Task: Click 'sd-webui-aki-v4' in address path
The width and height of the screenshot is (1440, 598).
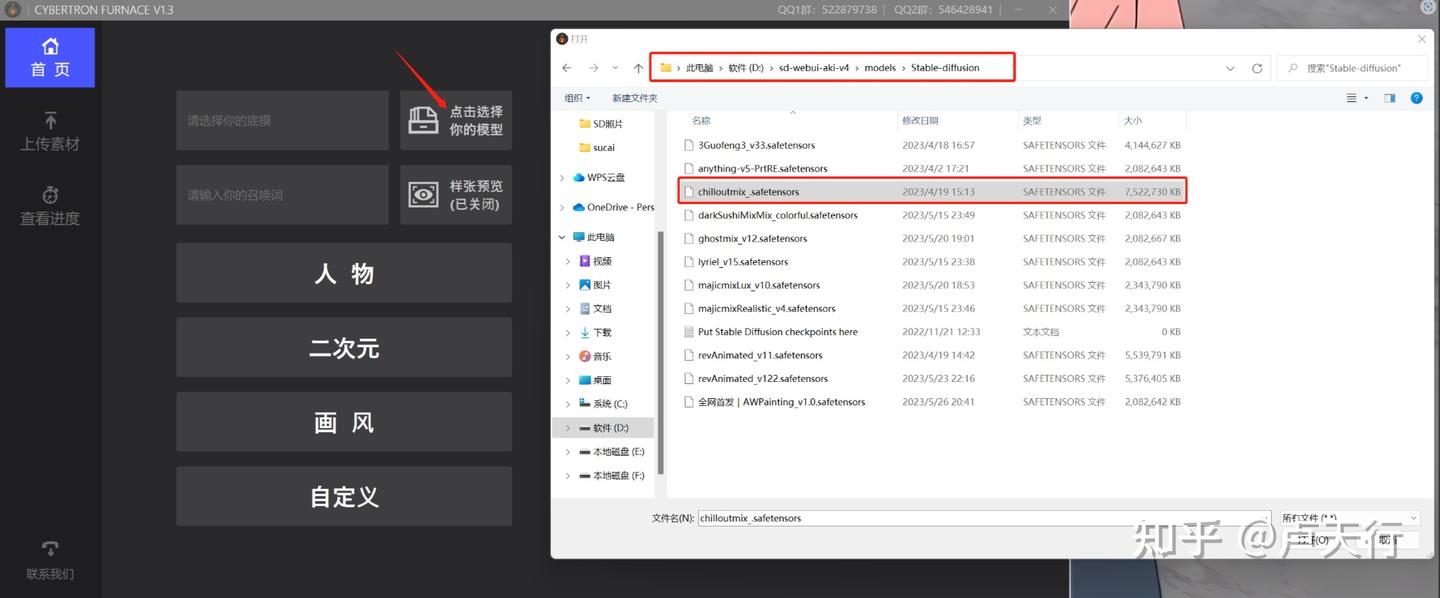Action: (x=814, y=68)
